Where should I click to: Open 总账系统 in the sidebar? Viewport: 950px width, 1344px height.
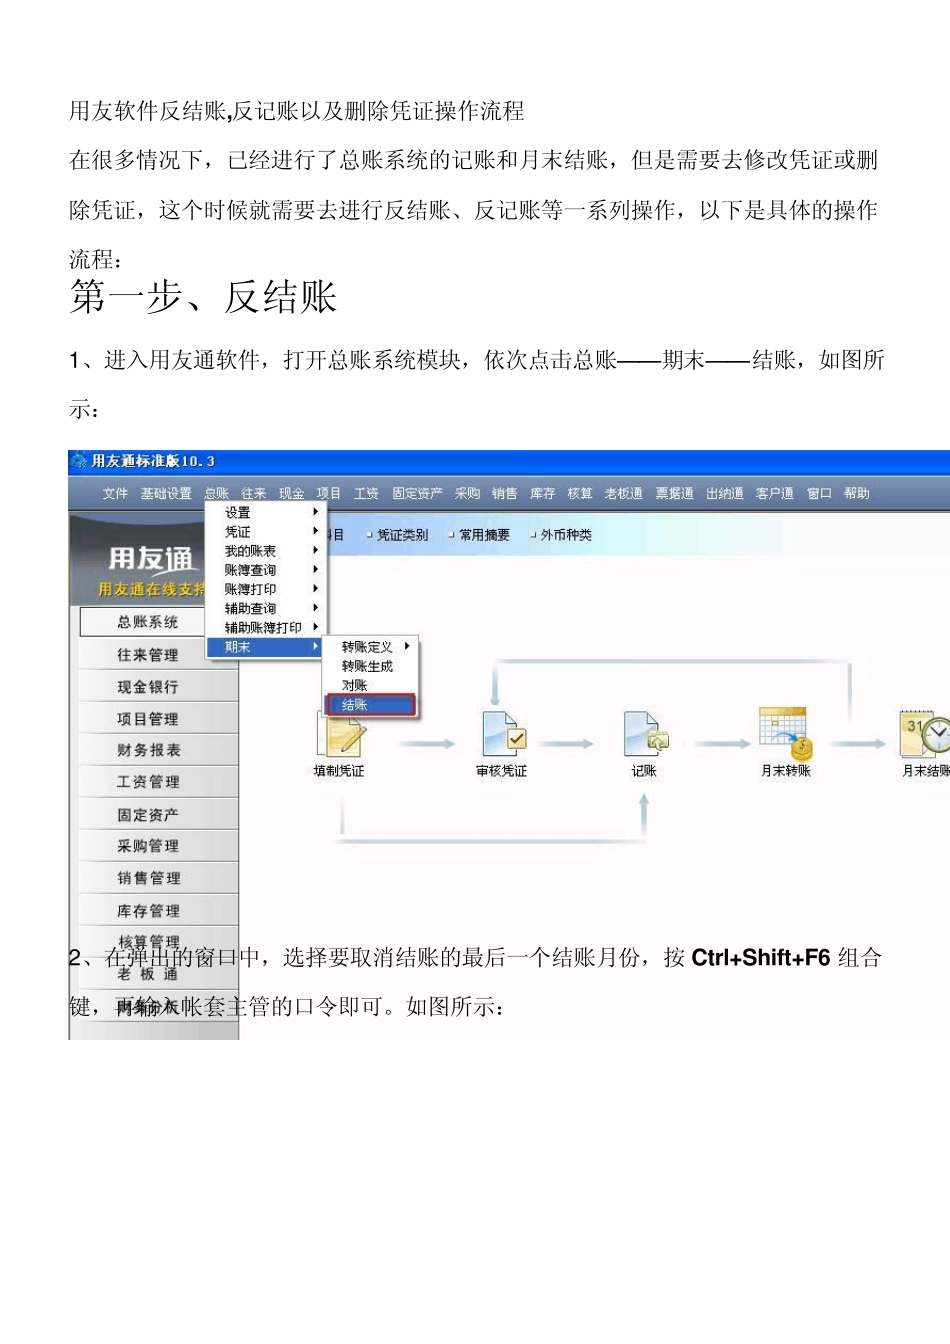pos(158,622)
